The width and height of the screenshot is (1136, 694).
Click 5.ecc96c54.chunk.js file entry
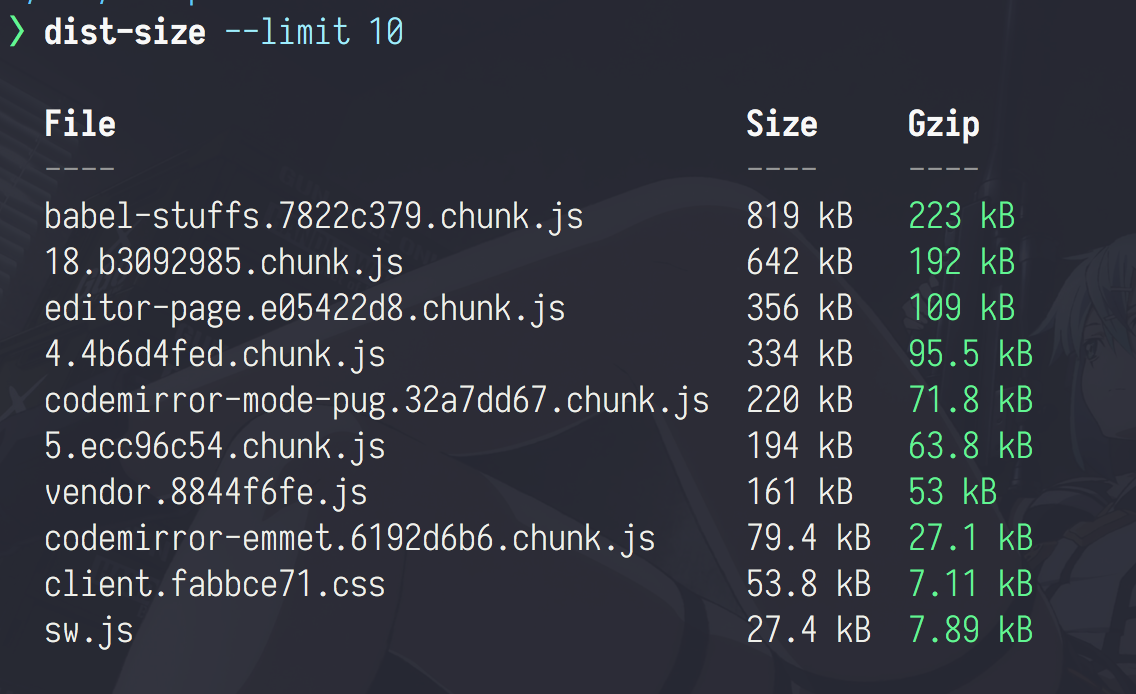(x=215, y=446)
